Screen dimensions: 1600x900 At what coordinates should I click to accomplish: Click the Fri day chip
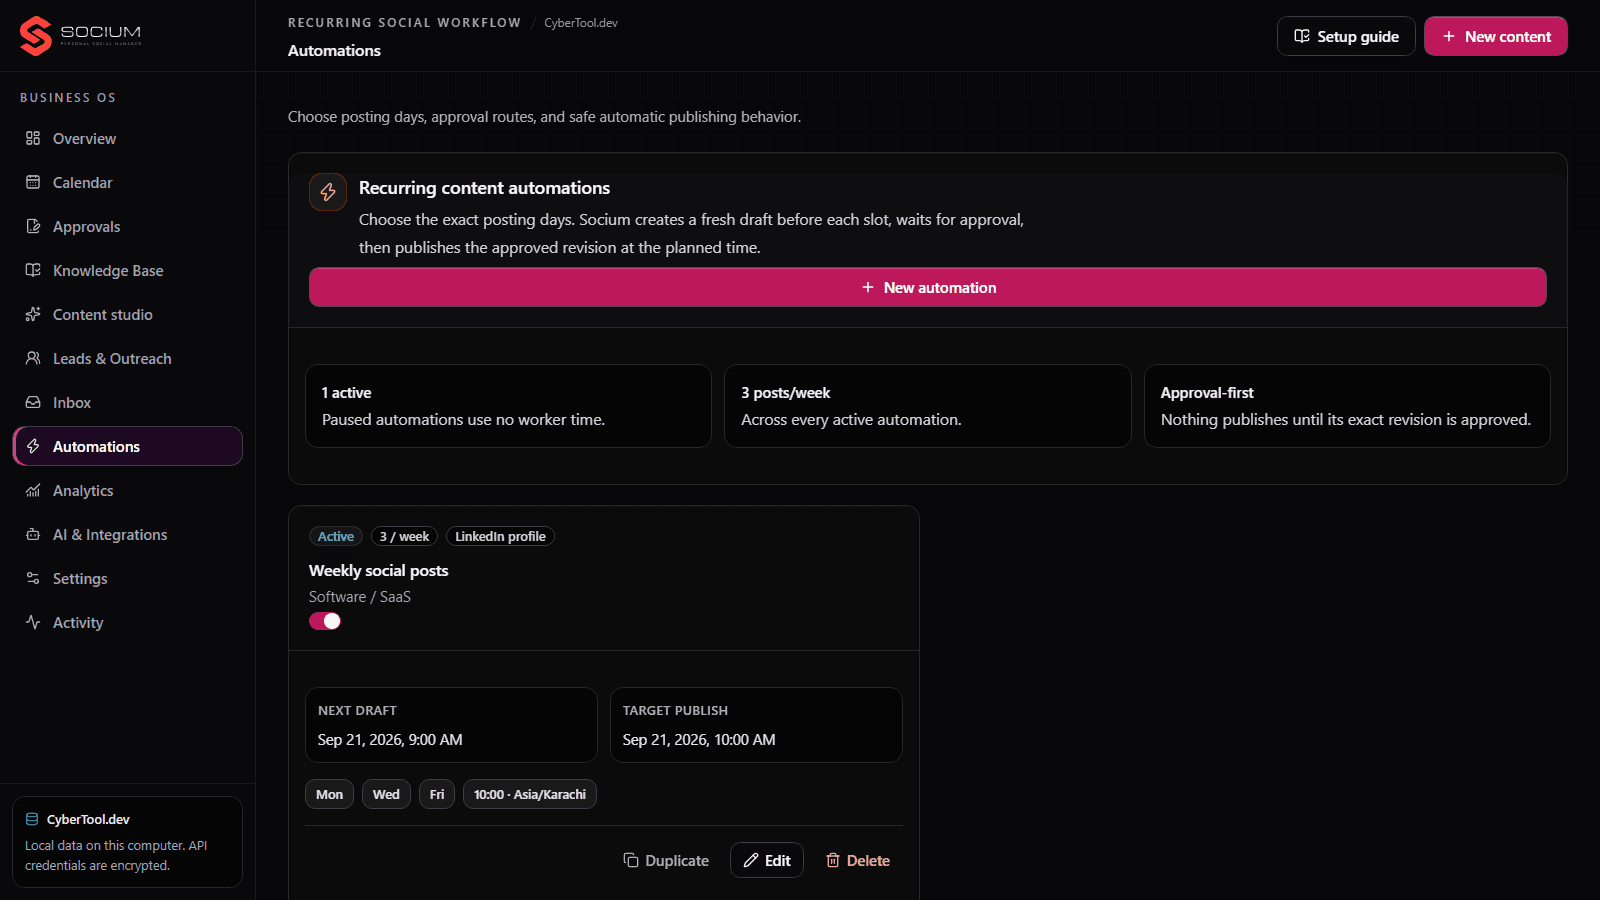point(437,794)
